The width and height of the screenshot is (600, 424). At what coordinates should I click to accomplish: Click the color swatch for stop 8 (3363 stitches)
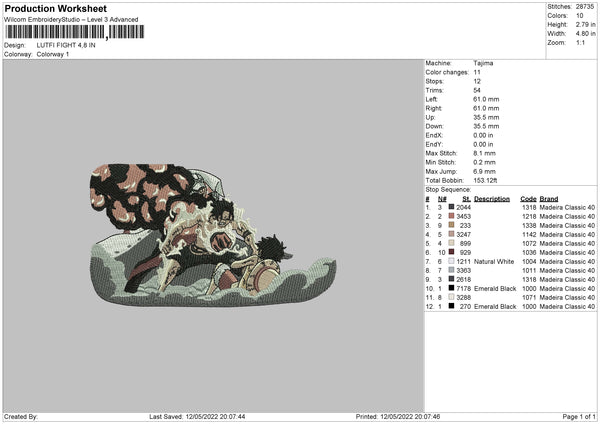tap(452, 270)
